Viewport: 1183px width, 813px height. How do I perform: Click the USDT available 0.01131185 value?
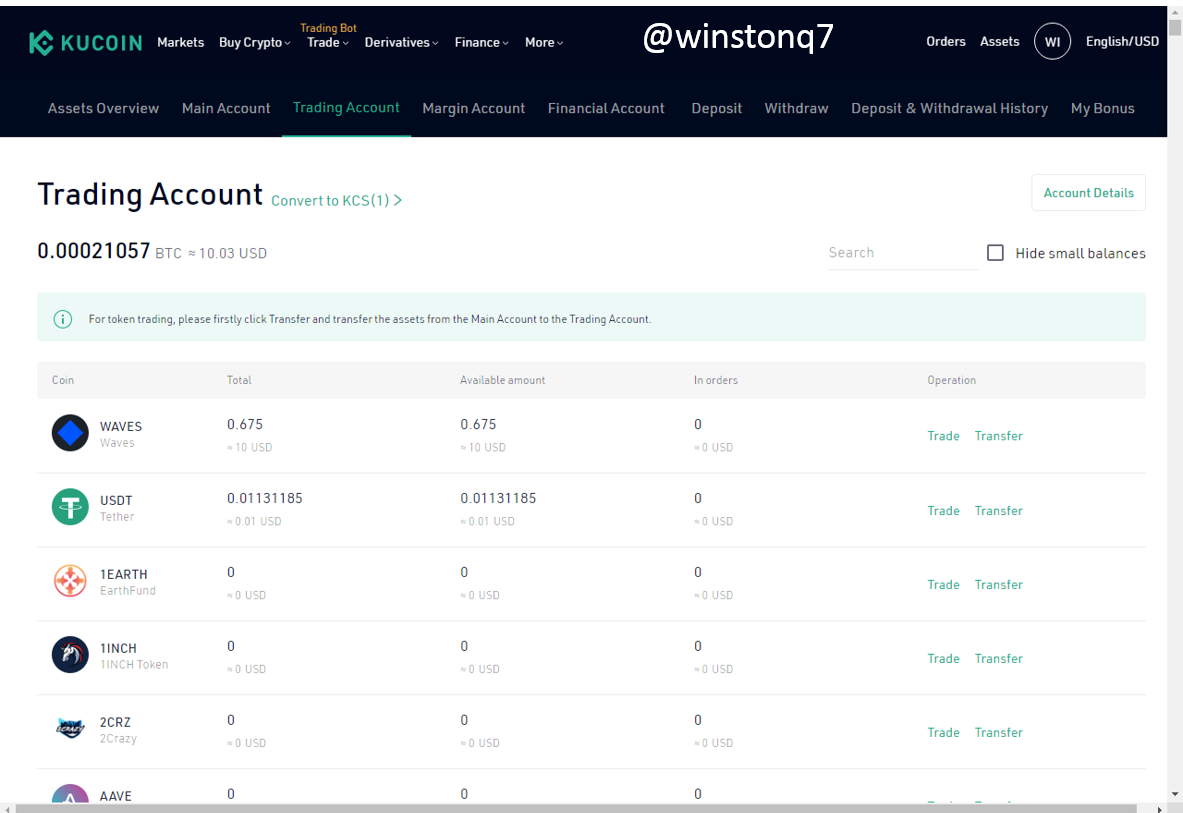(x=498, y=499)
